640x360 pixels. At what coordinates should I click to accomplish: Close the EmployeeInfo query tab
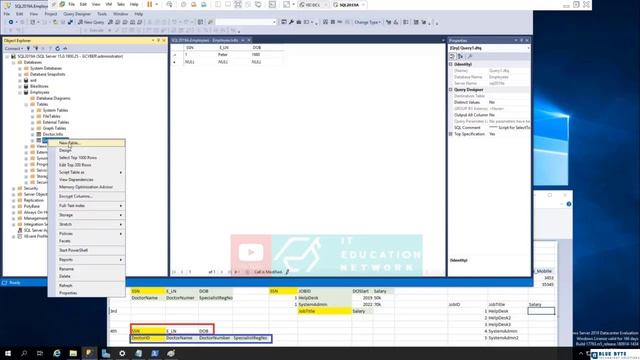[x=249, y=40]
